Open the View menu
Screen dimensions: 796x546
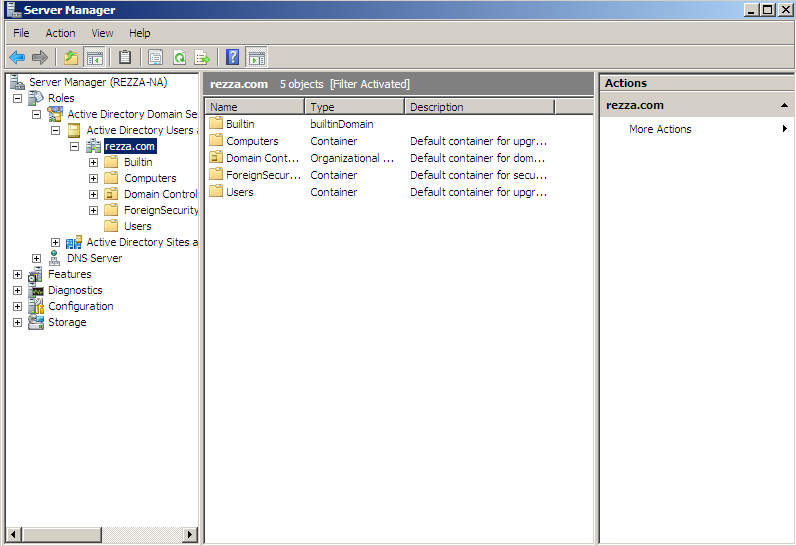102,33
